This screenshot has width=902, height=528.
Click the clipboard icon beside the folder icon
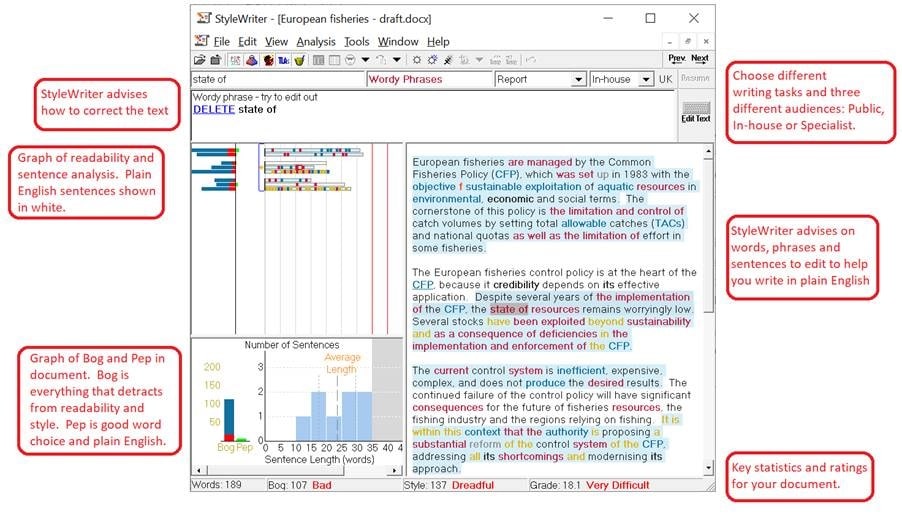[216, 60]
